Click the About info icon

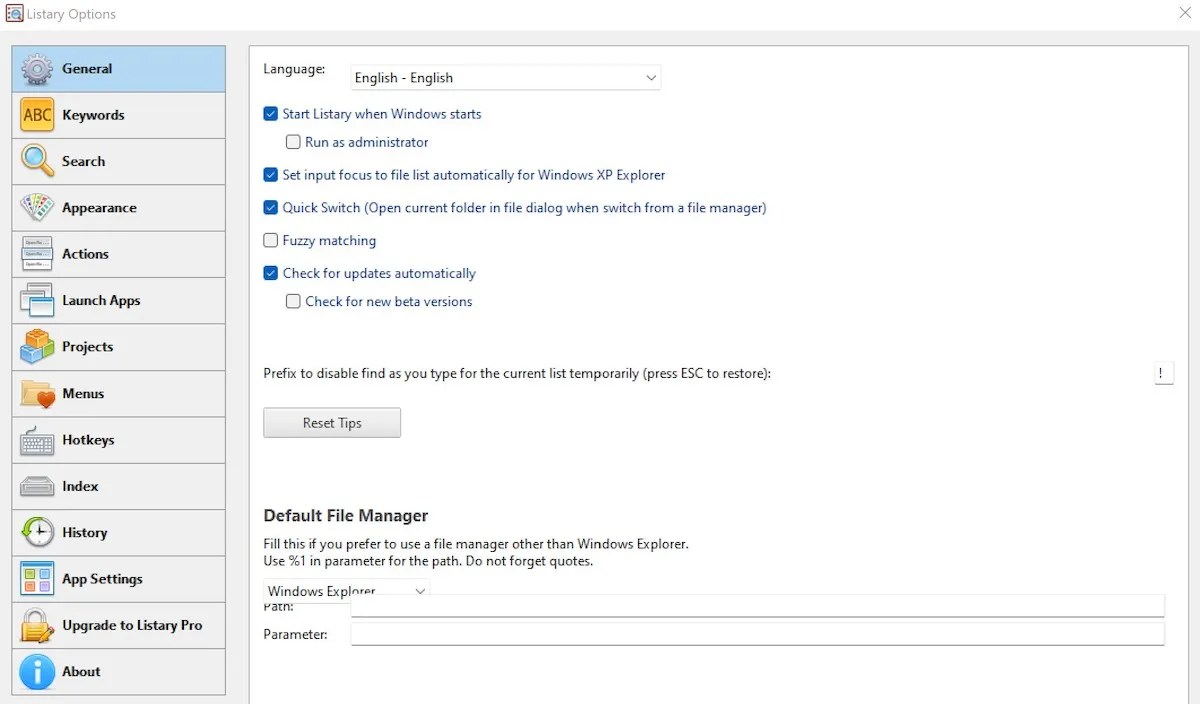(x=36, y=671)
